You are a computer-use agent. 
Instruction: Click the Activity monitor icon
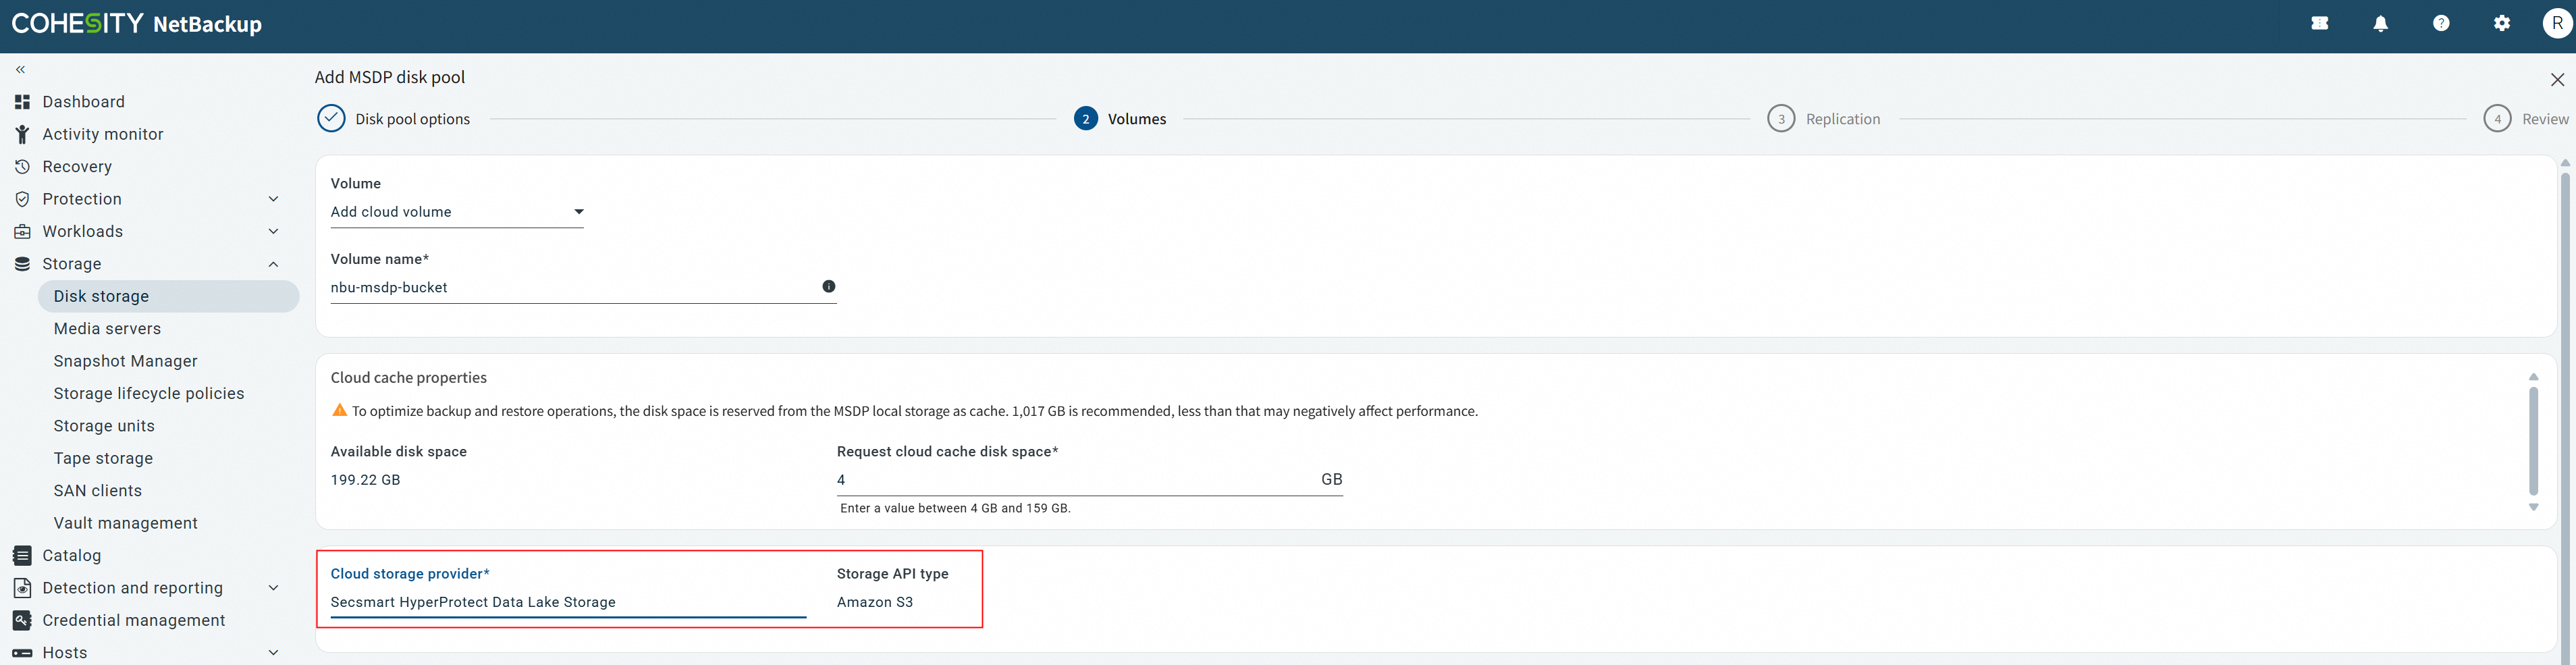point(22,134)
